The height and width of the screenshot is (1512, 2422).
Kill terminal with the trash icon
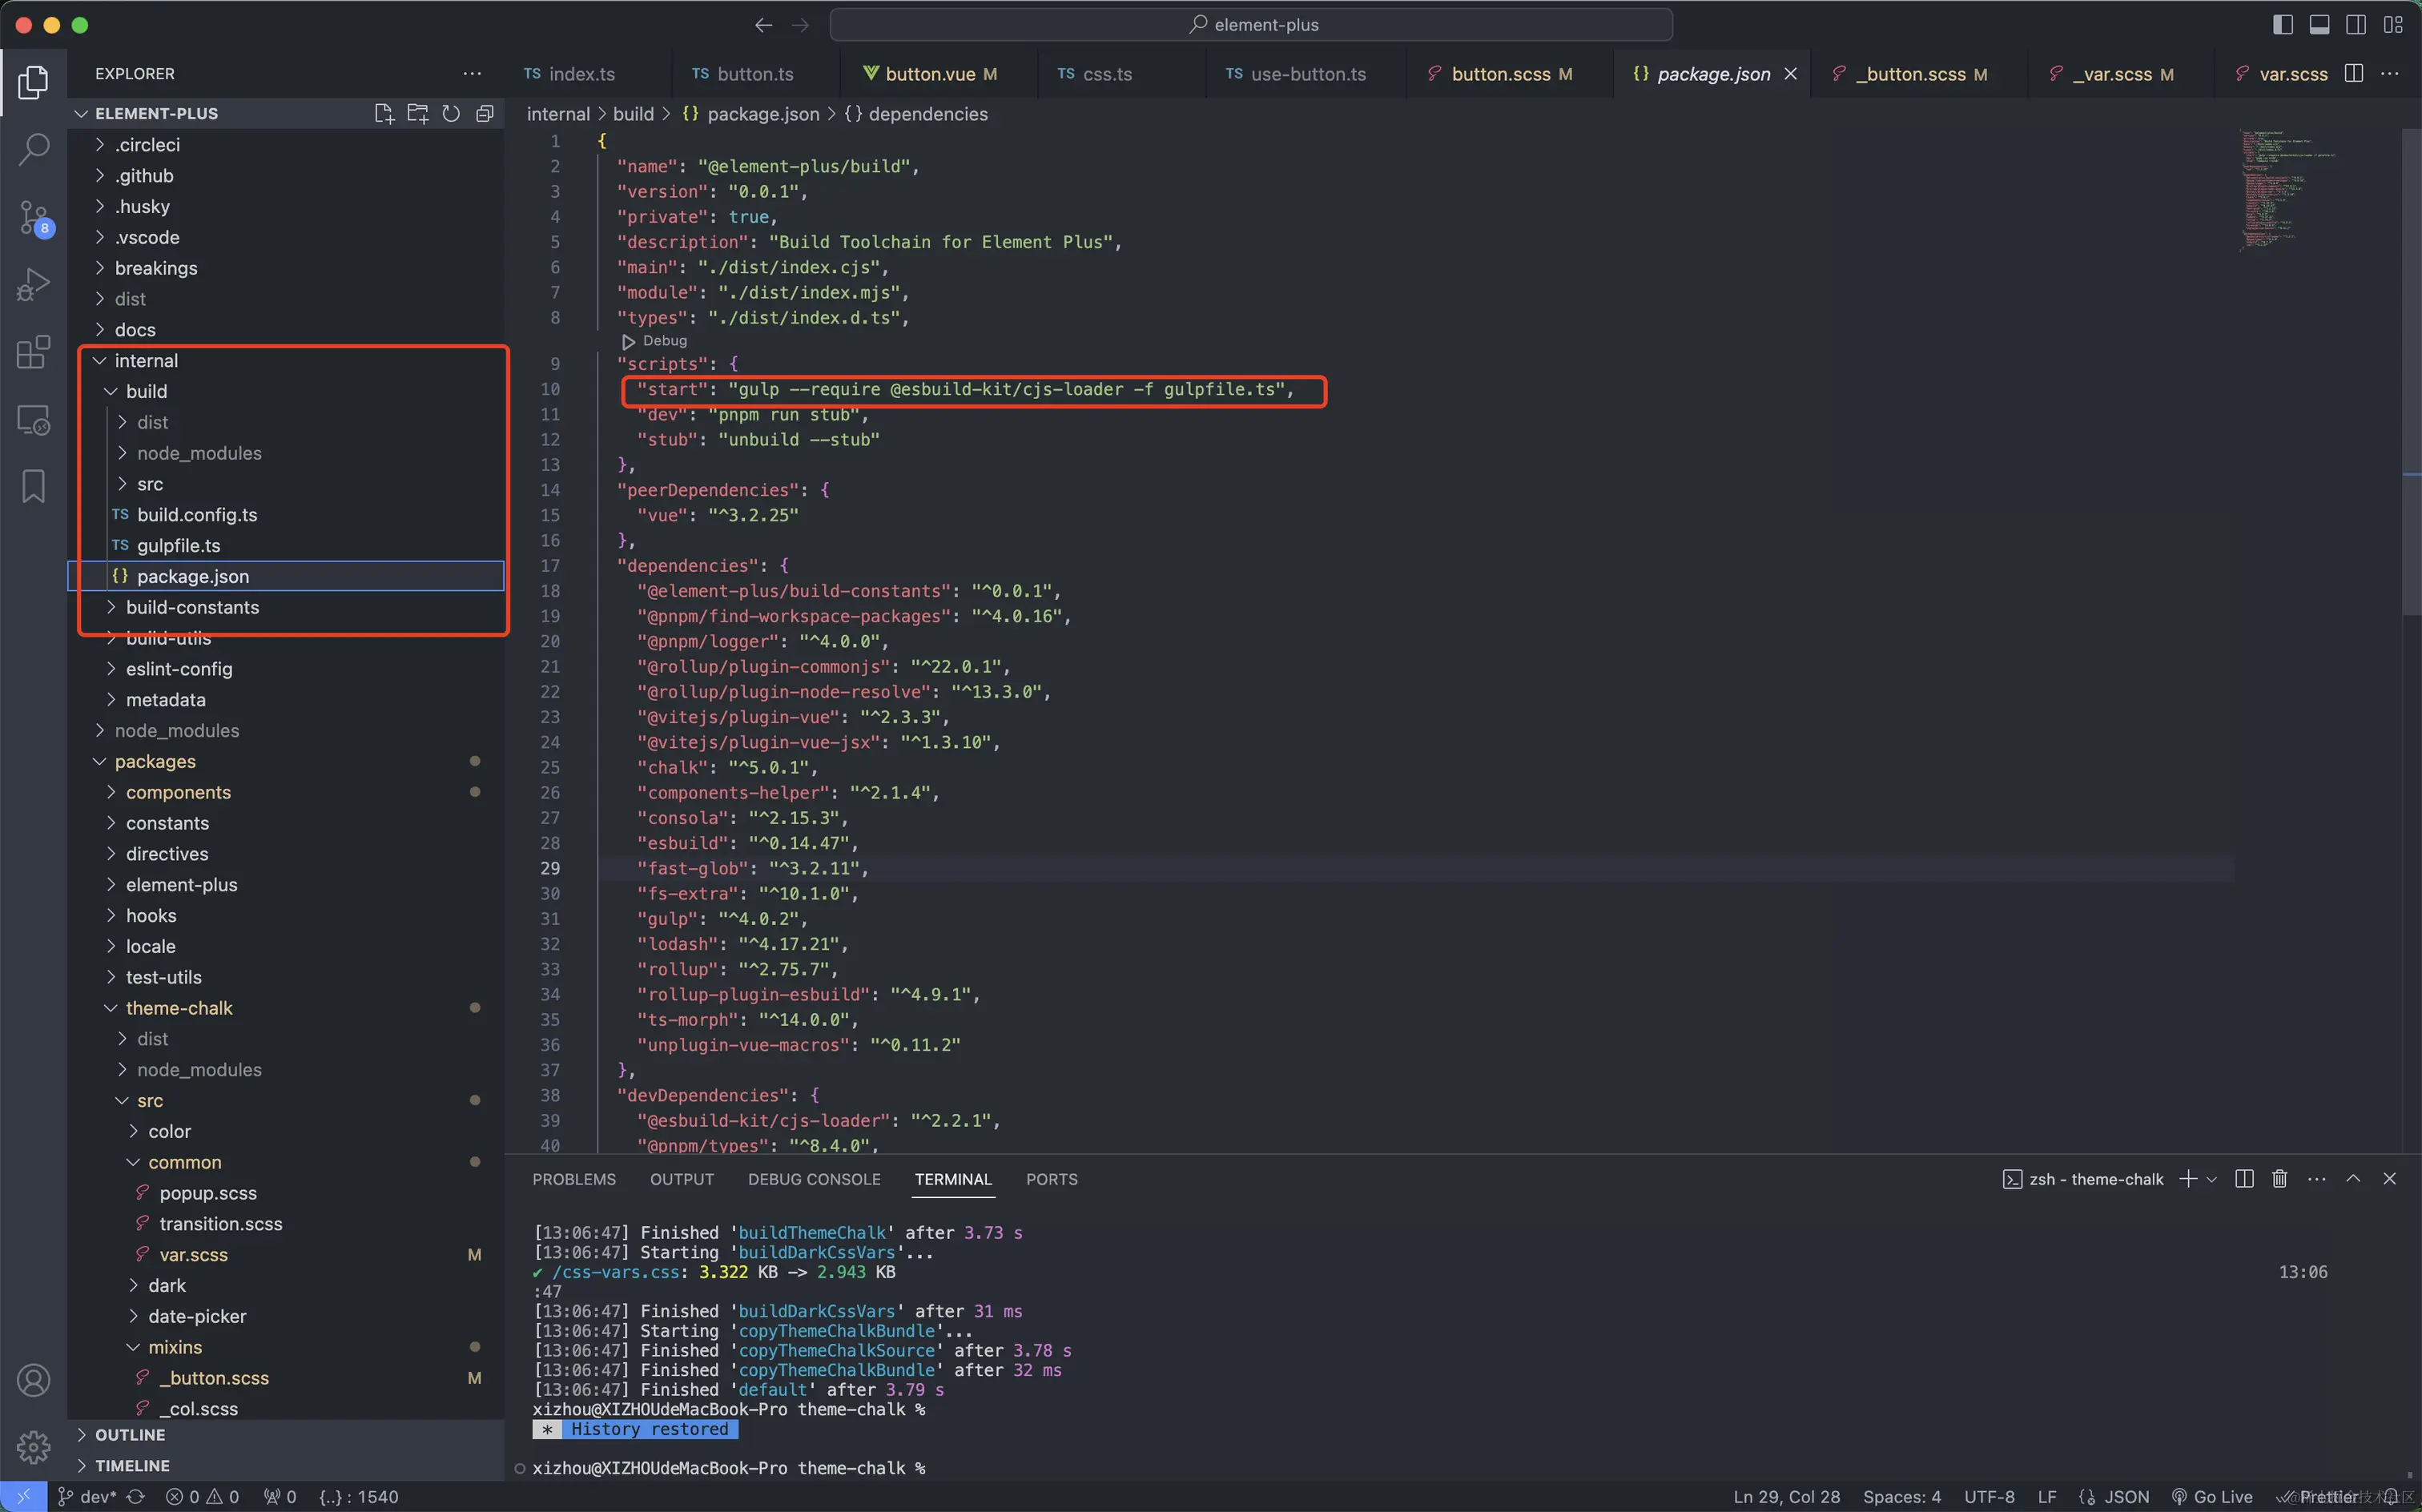(2279, 1179)
